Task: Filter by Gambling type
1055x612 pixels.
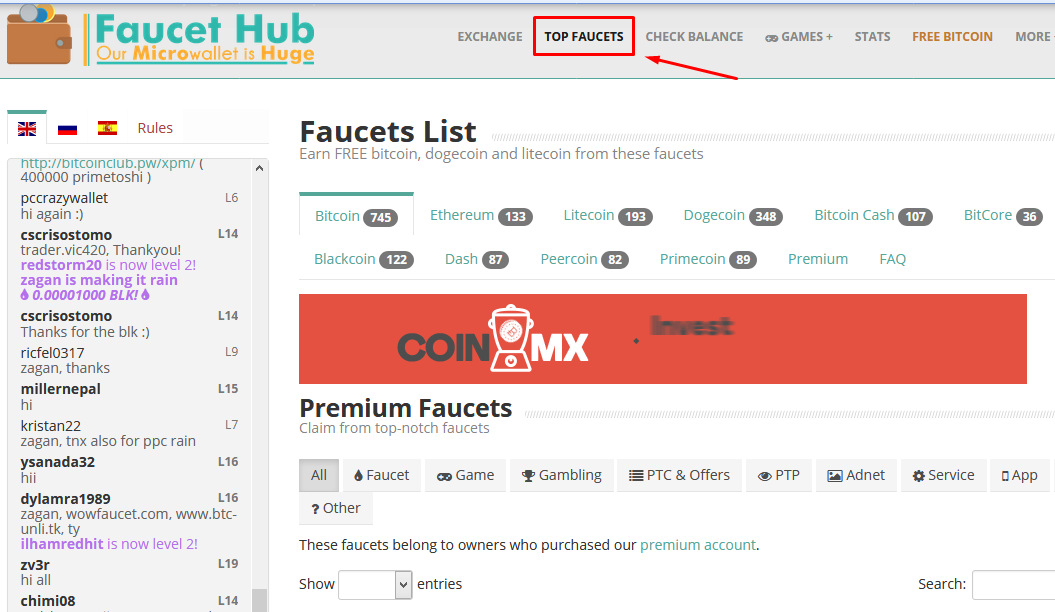Action: [561, 475]
